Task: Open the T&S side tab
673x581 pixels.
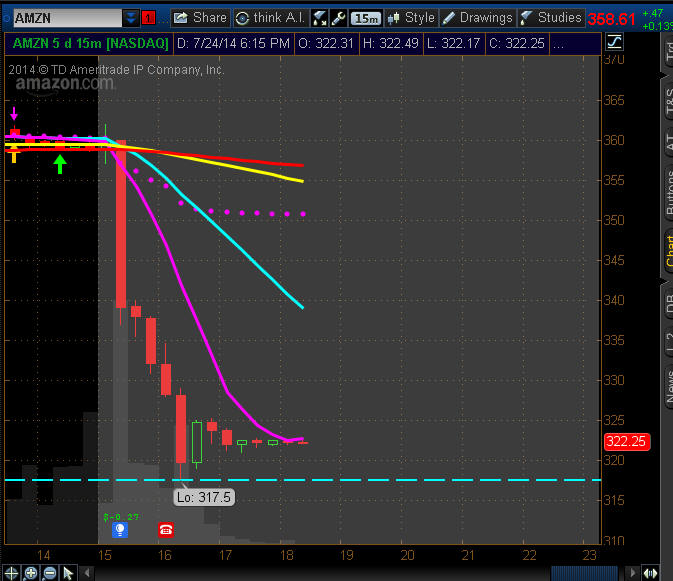Action: click(668, 103)
